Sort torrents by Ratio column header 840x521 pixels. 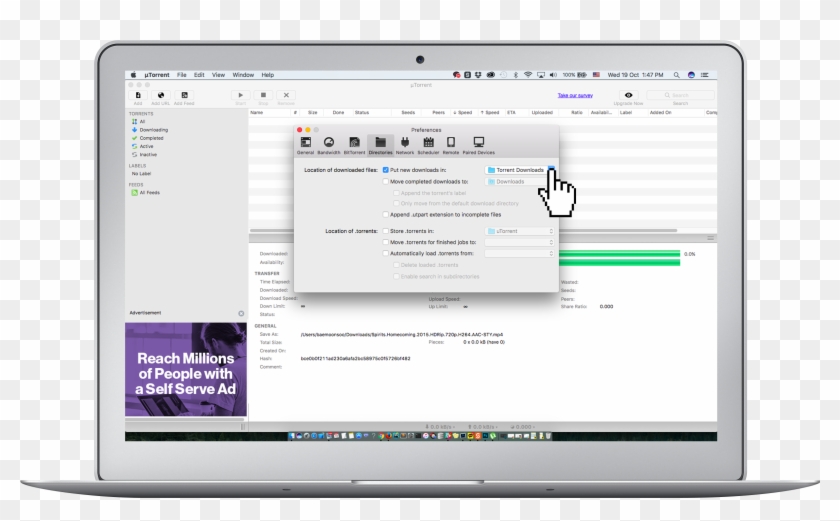576,113
